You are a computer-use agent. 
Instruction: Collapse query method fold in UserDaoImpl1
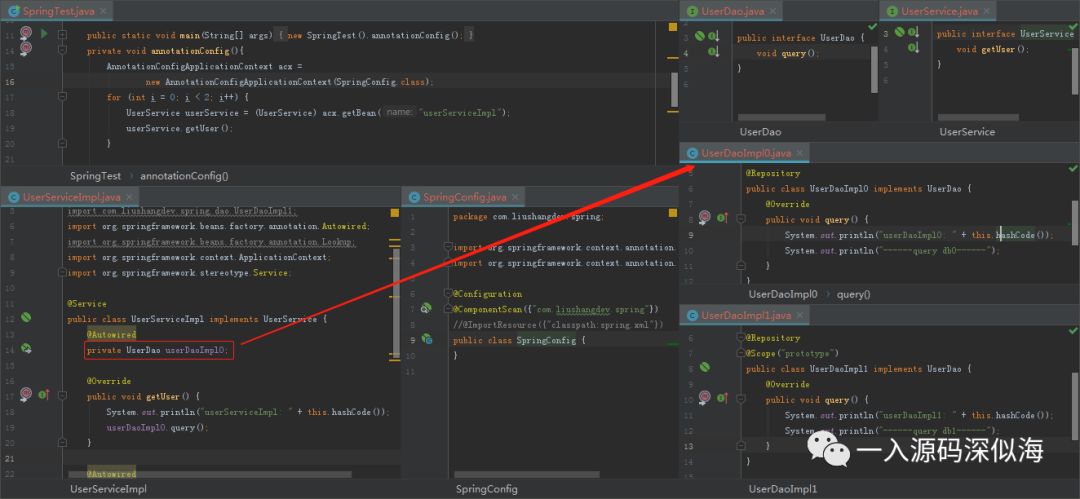(x=740, y=399)
